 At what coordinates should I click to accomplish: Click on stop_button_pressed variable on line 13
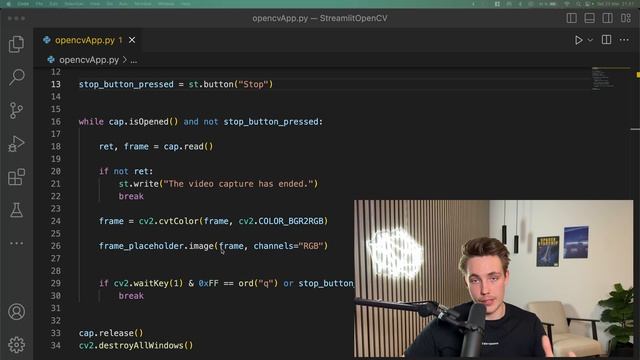pyautogui.click(x=126, y=84)
